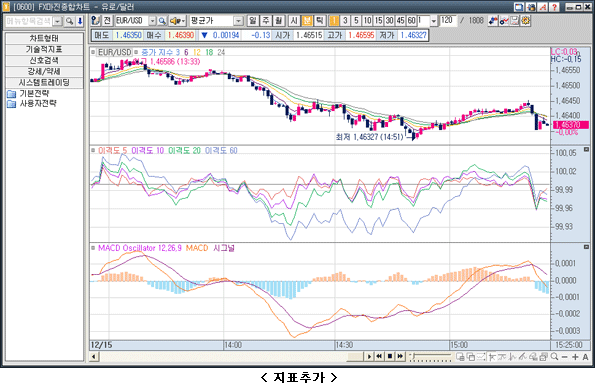Click the bar count field showing 120
Image resolution: width=595 pixels, height=387 pixels.
tap(448, 20)
